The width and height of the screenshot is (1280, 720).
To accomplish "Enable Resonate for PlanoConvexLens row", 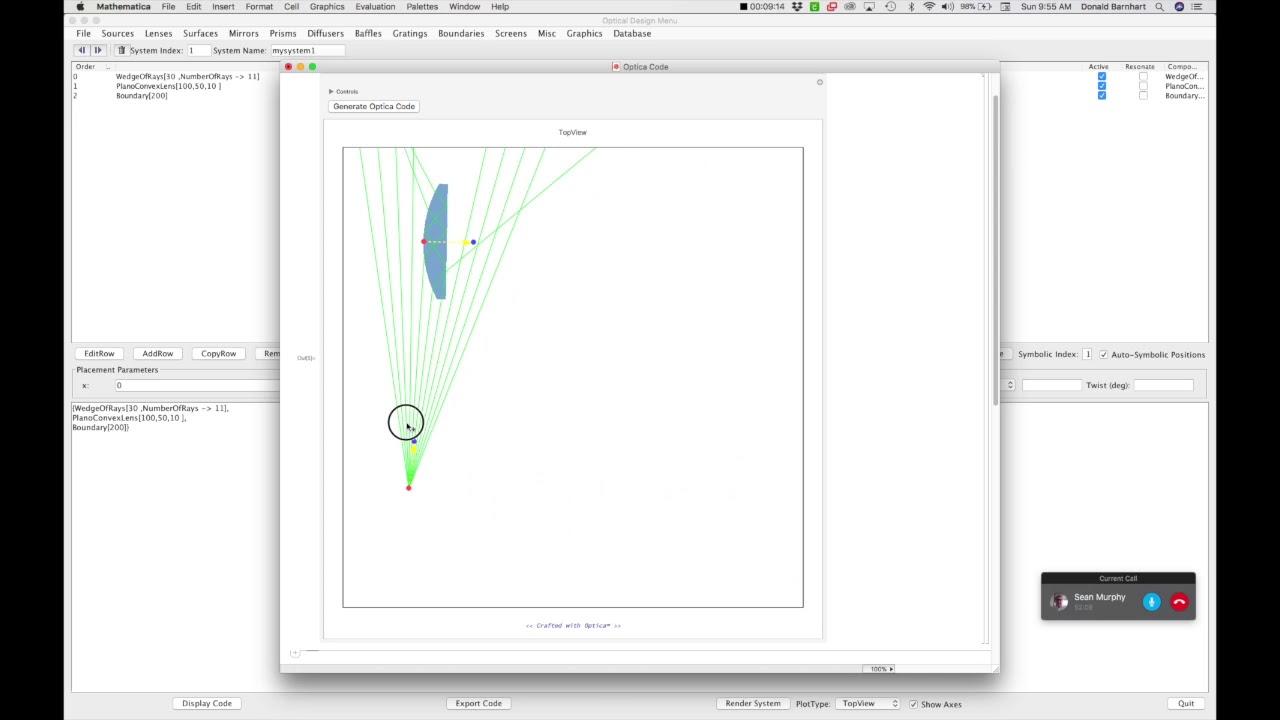I will coord(1143,86).
